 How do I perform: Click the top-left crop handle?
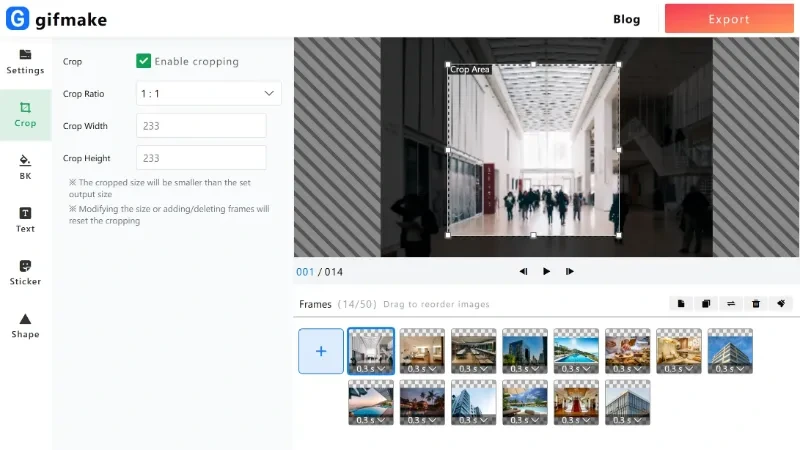click(448, 64)
